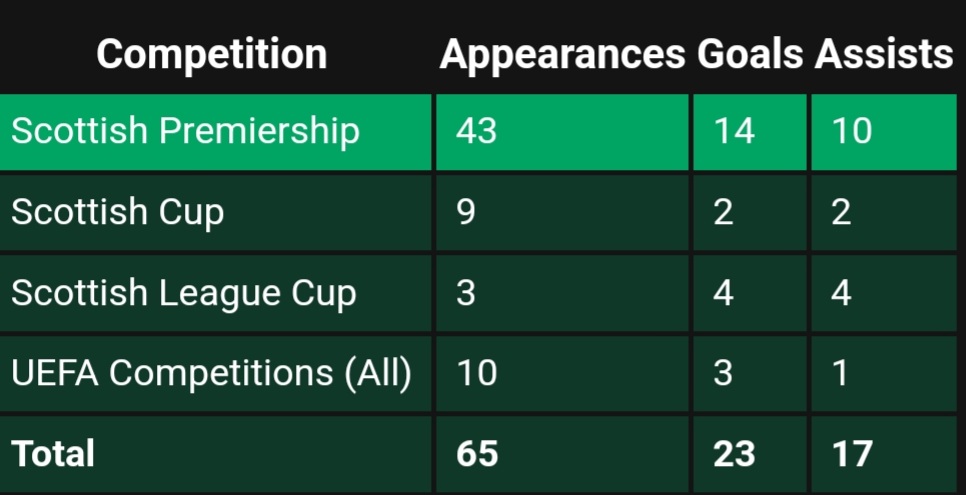Click the Total row label

(53, 454)
